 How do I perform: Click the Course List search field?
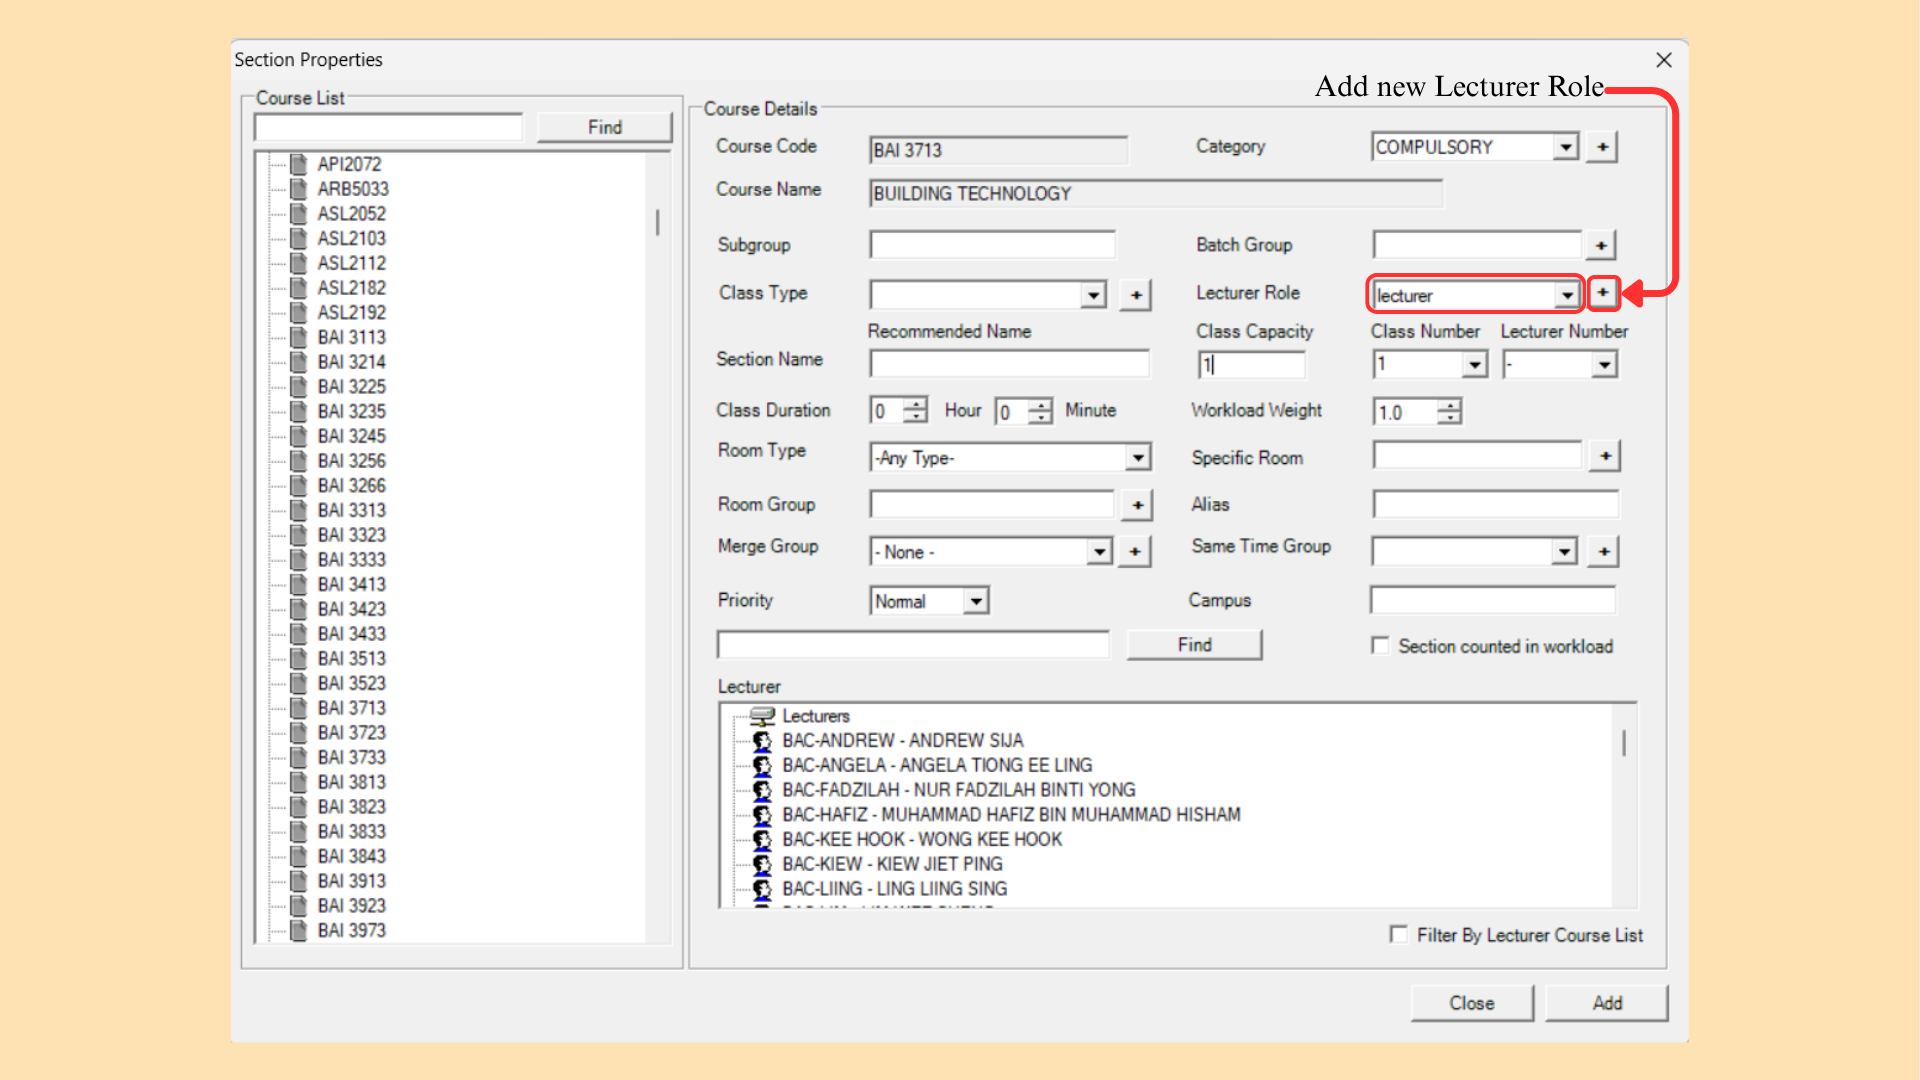(389, 128)
